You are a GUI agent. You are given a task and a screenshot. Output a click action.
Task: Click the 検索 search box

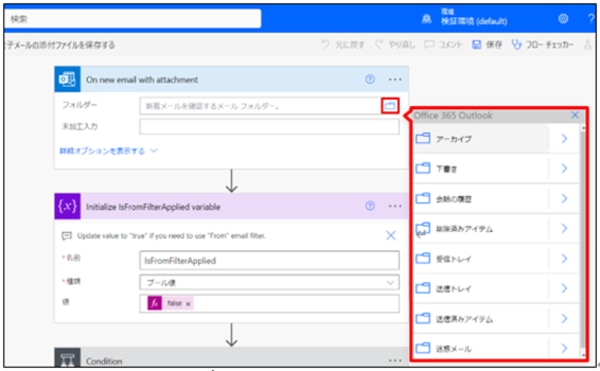(x=132, y=19)
